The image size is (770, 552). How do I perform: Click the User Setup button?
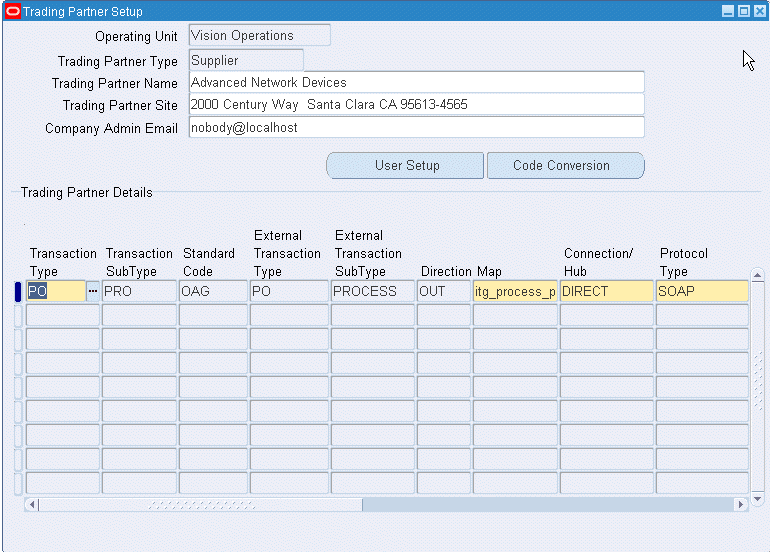[x=405, y=166]
